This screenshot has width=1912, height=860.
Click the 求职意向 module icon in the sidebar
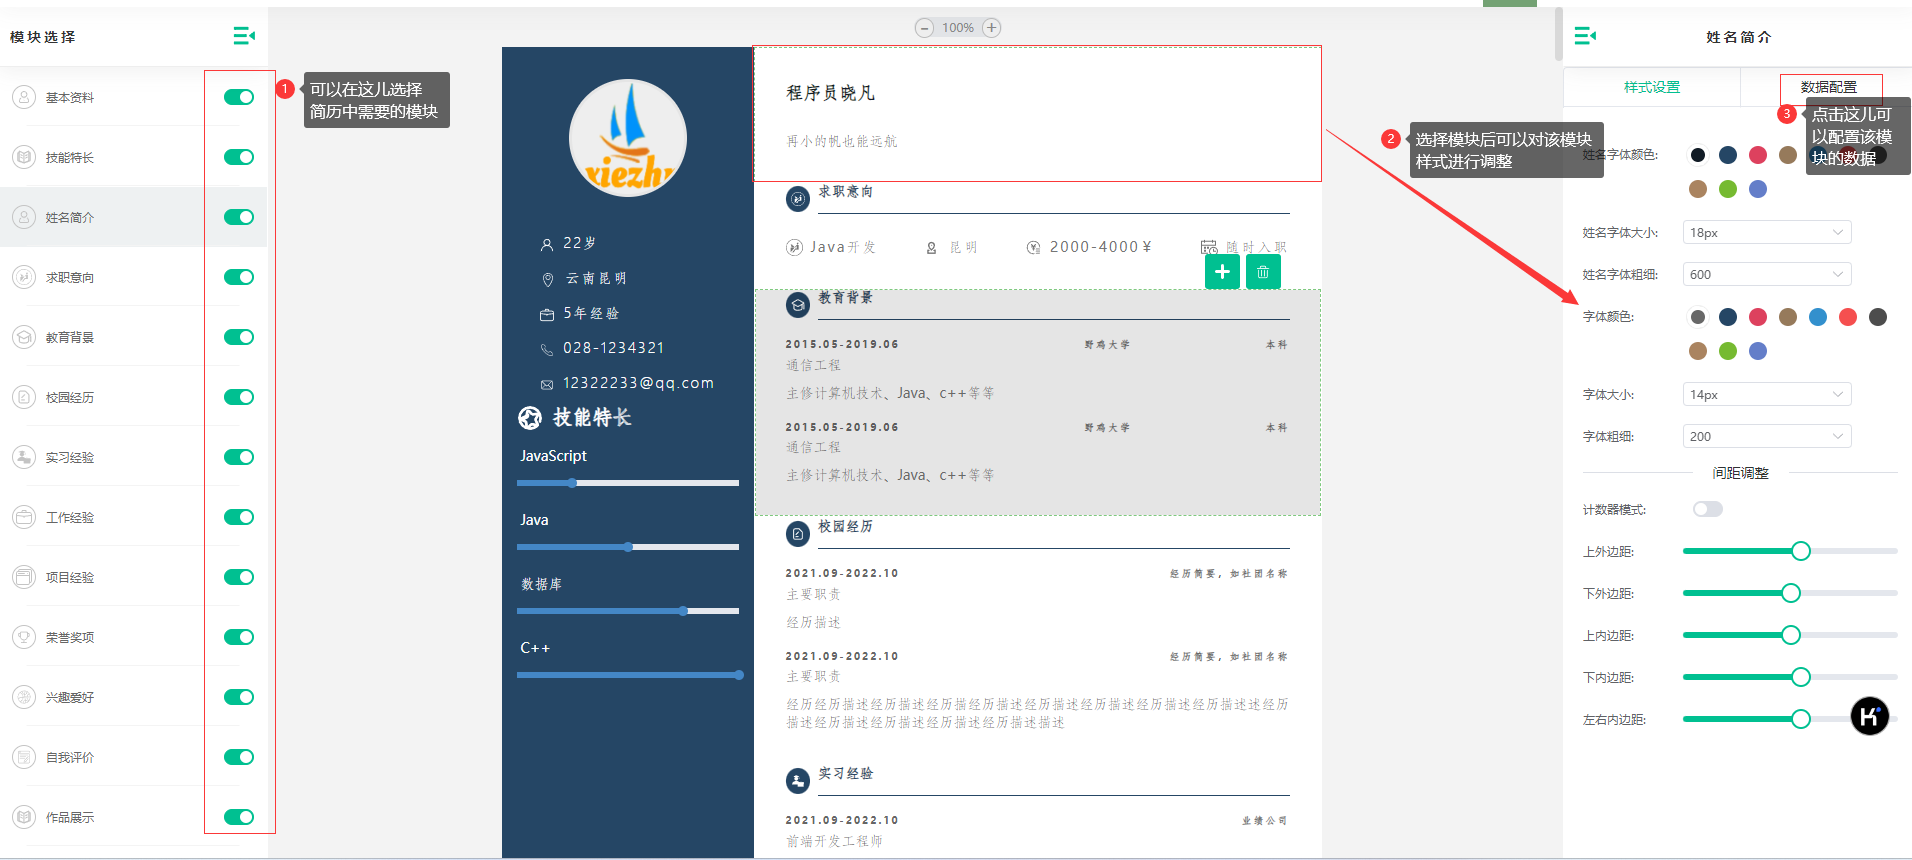tap(24, 277)
